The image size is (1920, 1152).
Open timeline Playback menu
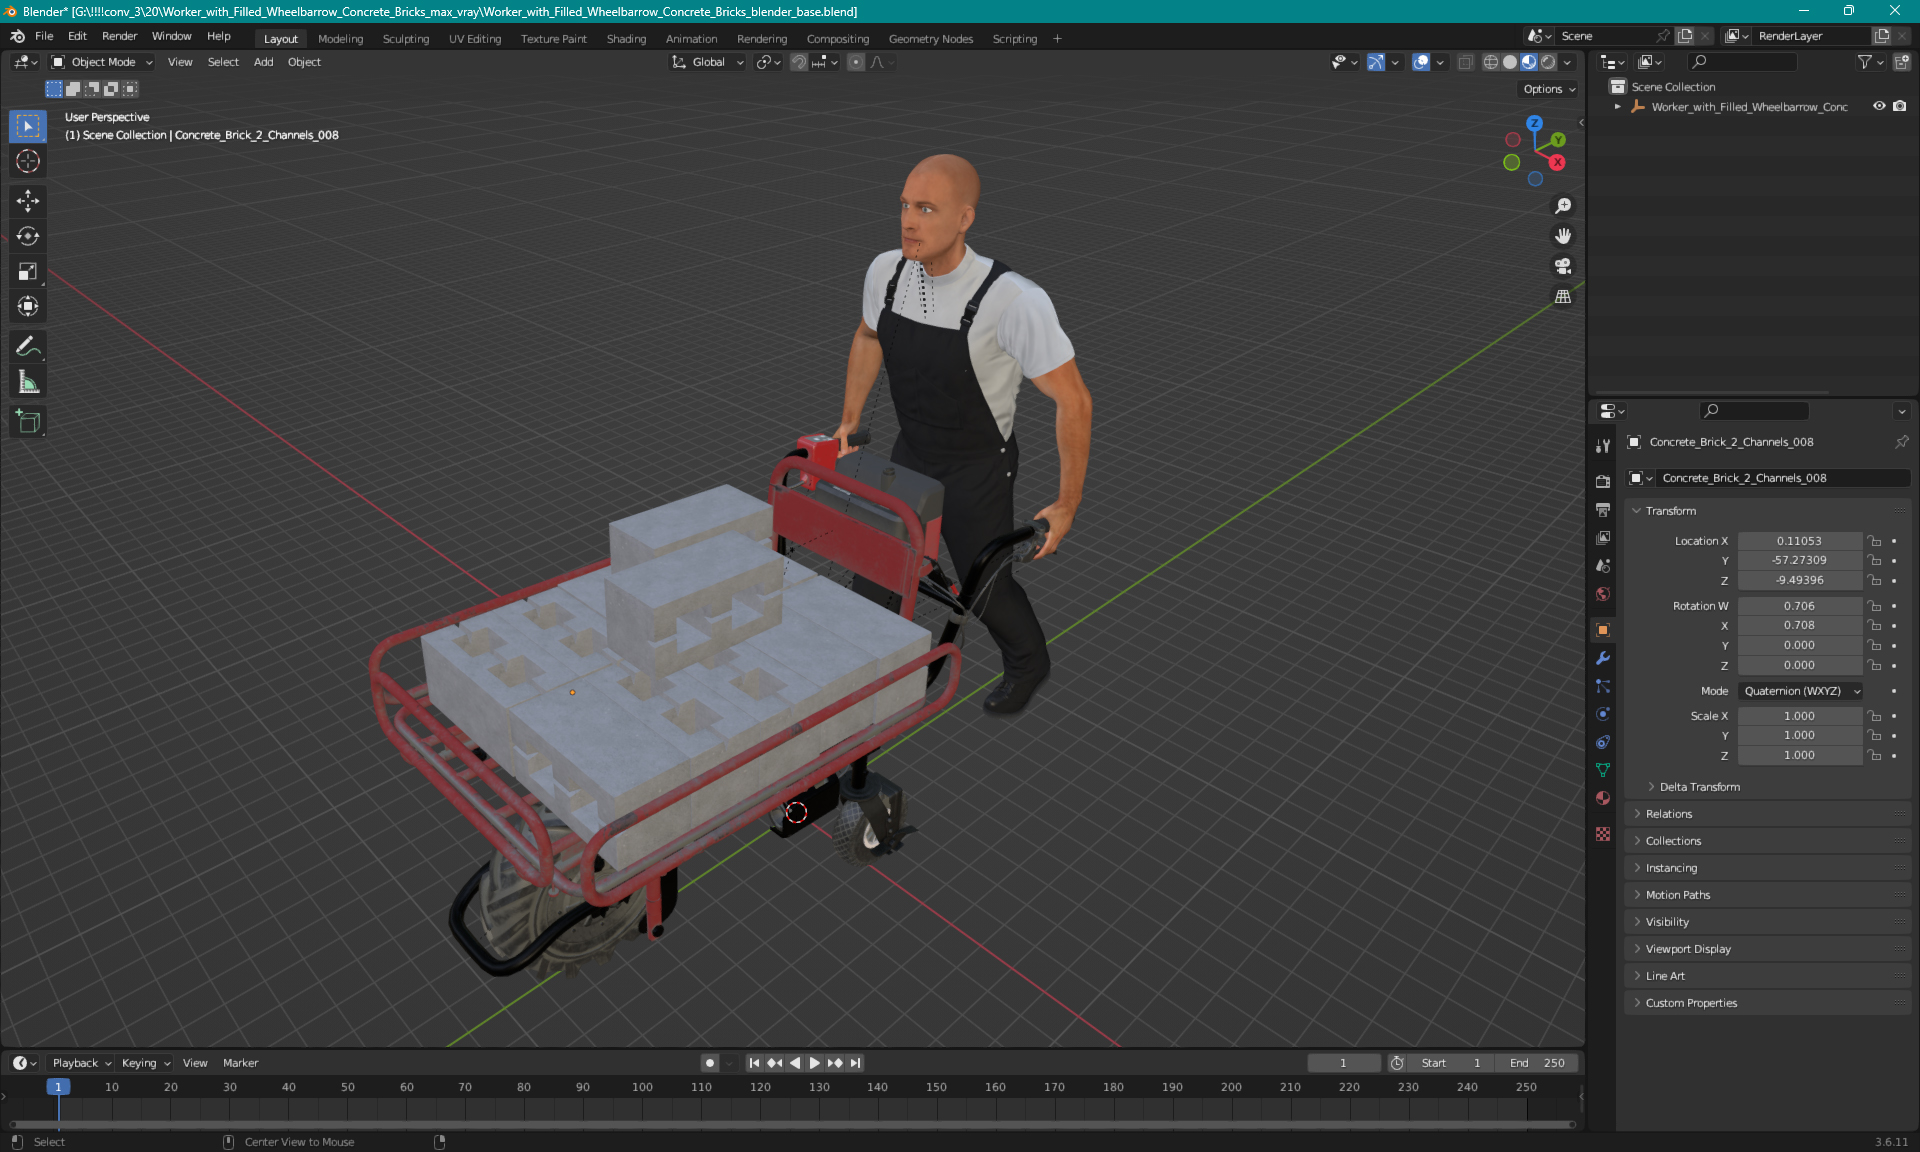click(x=81, y=1063)
